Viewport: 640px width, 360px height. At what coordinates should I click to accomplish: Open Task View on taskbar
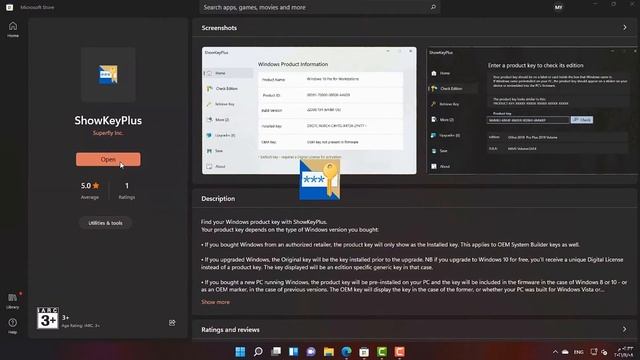(276, 351)
